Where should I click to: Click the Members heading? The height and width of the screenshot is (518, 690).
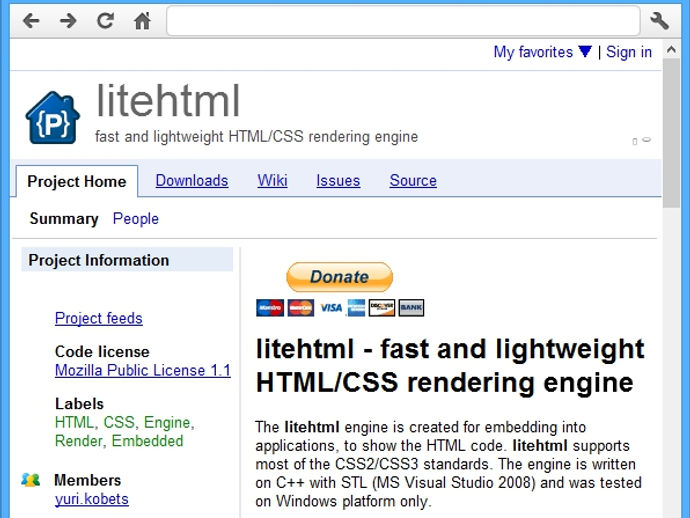point(87,480)
